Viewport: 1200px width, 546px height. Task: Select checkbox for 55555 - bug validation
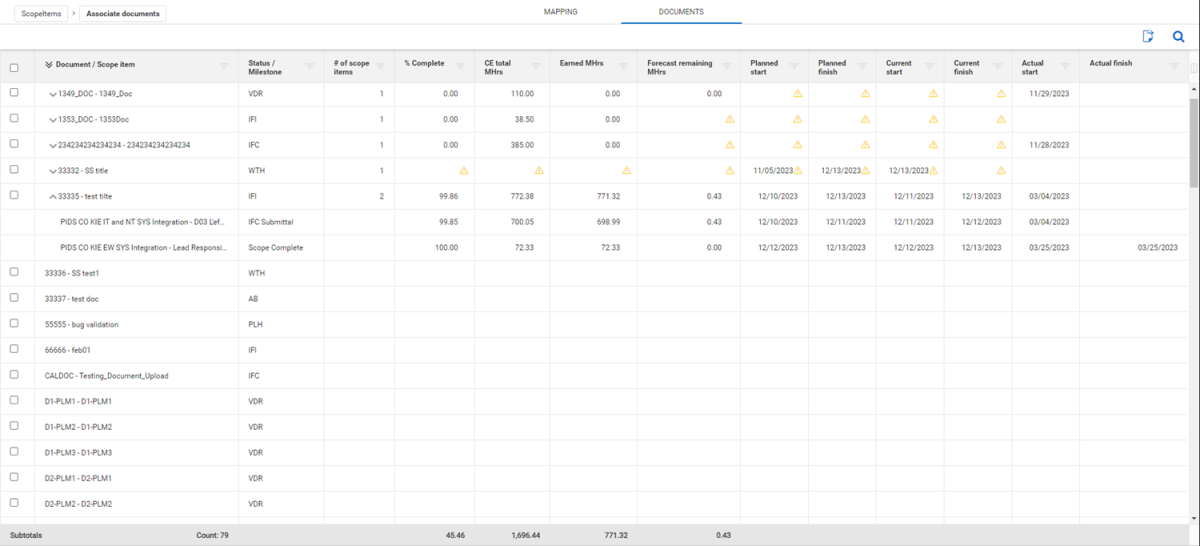pos(14,324)
